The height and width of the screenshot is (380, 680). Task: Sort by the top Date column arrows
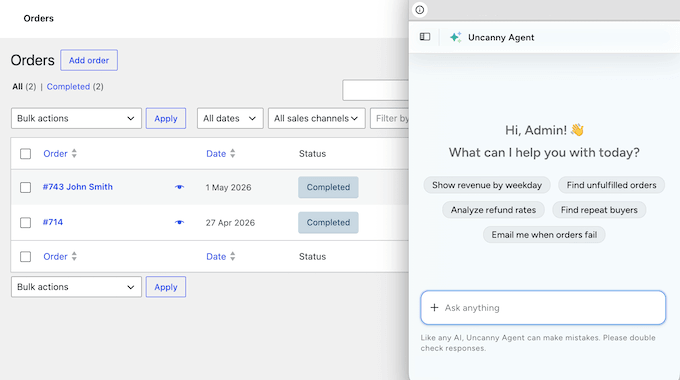point(232,154)
